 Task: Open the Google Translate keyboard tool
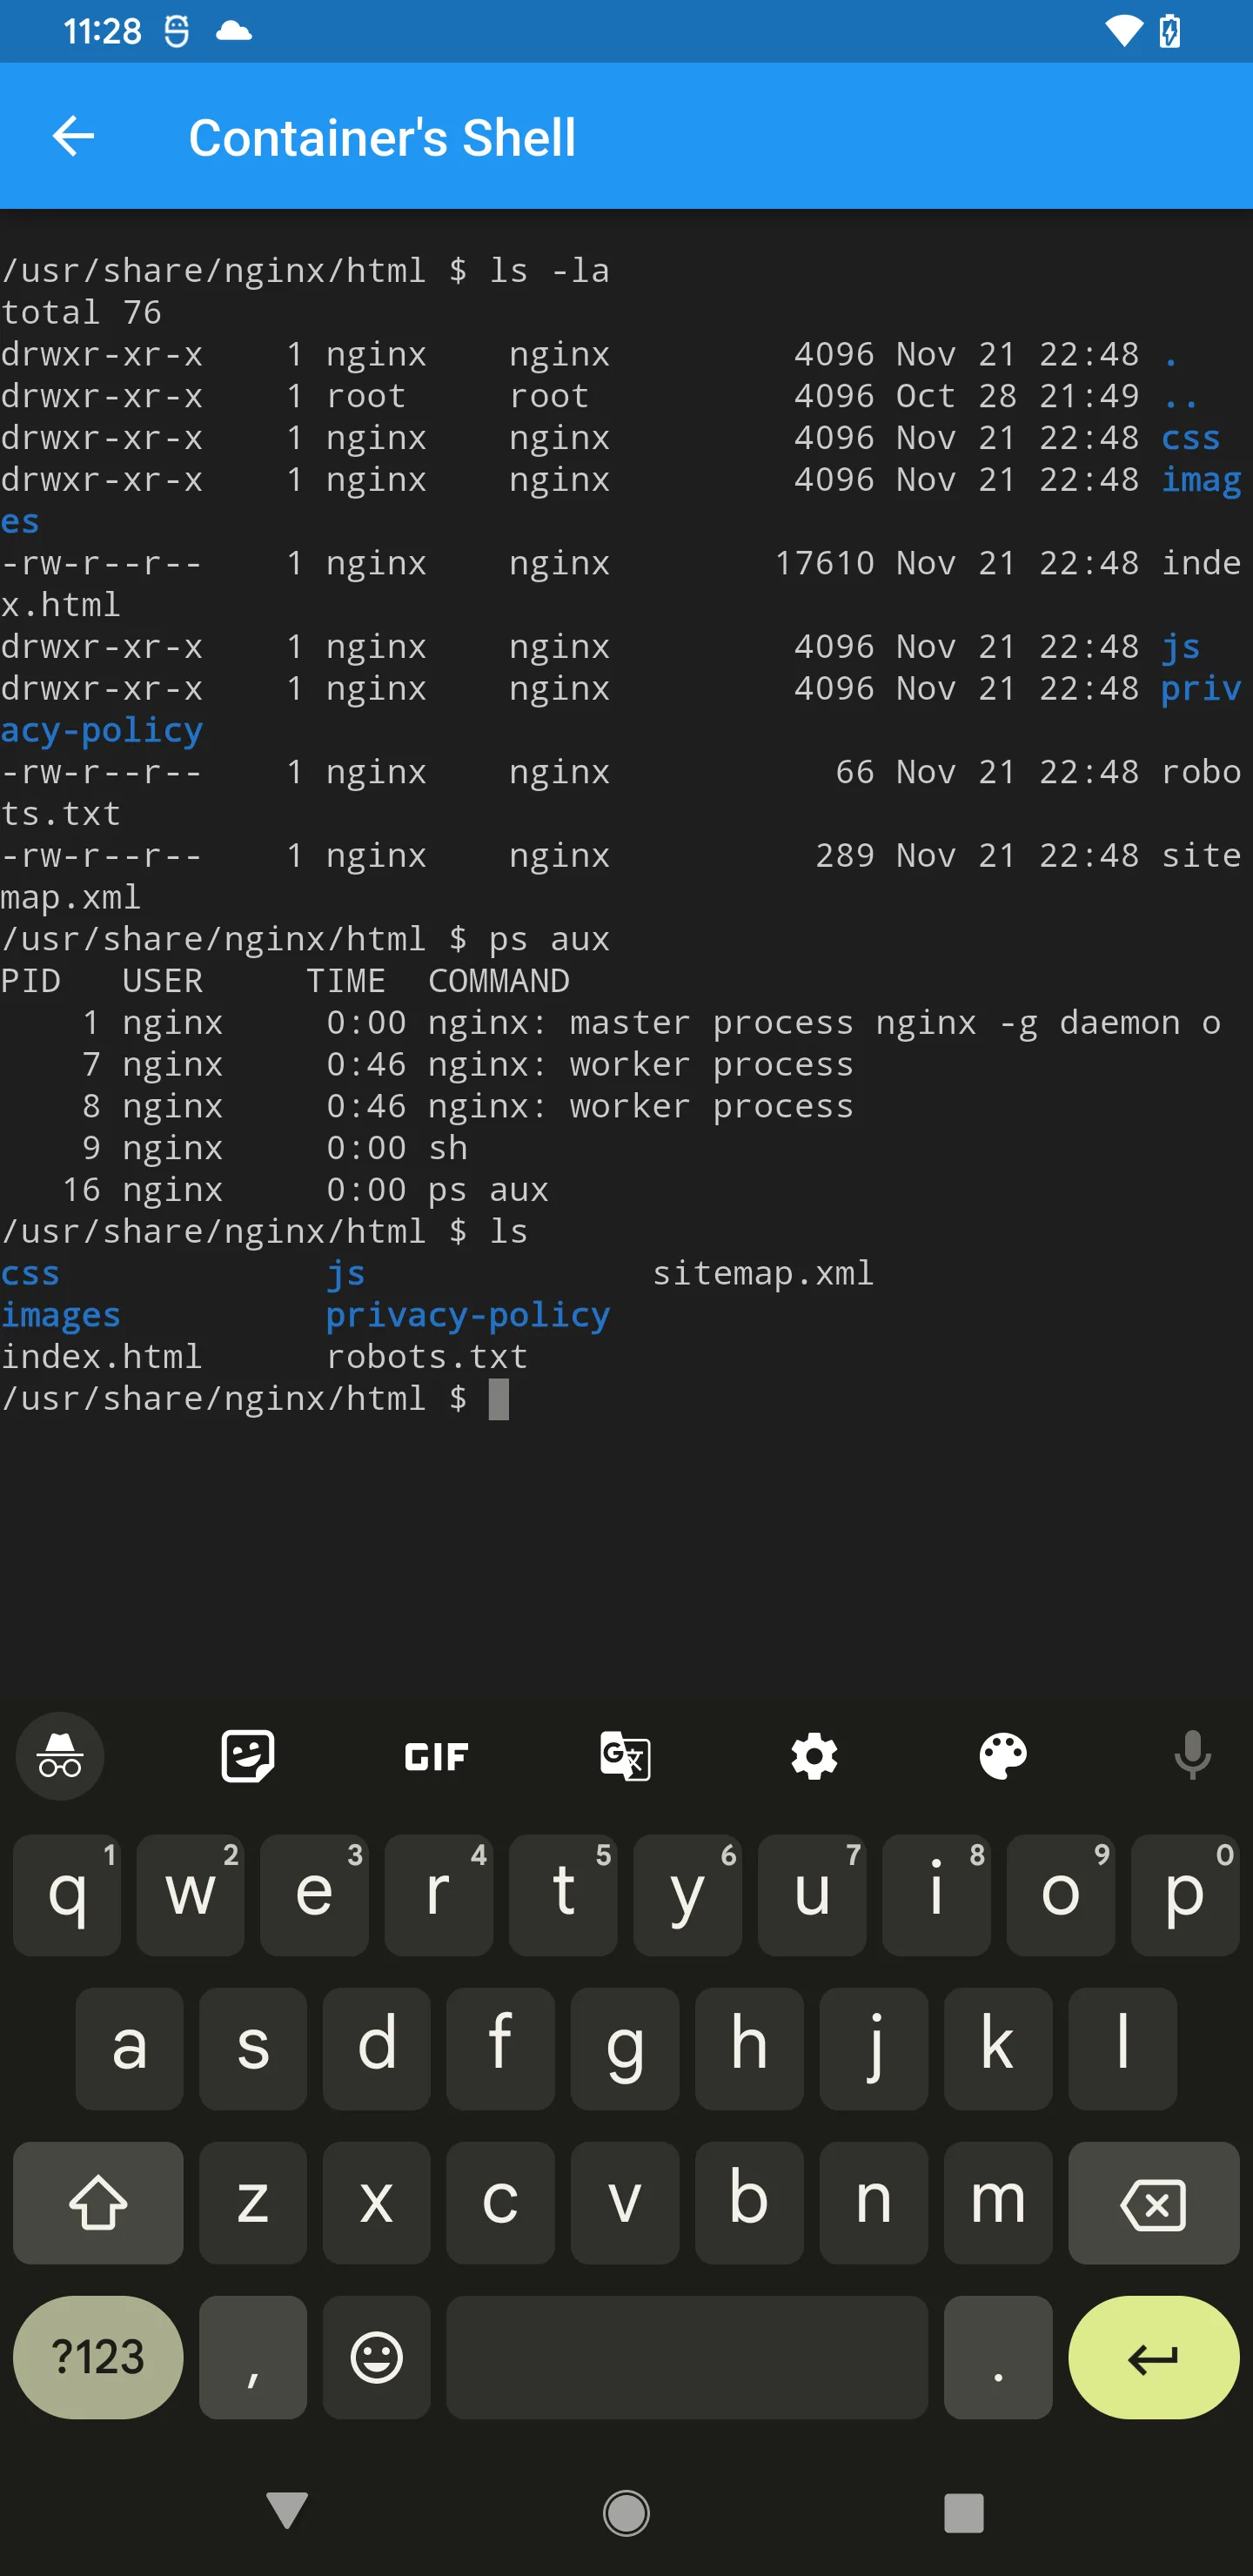click(625, 1756)
